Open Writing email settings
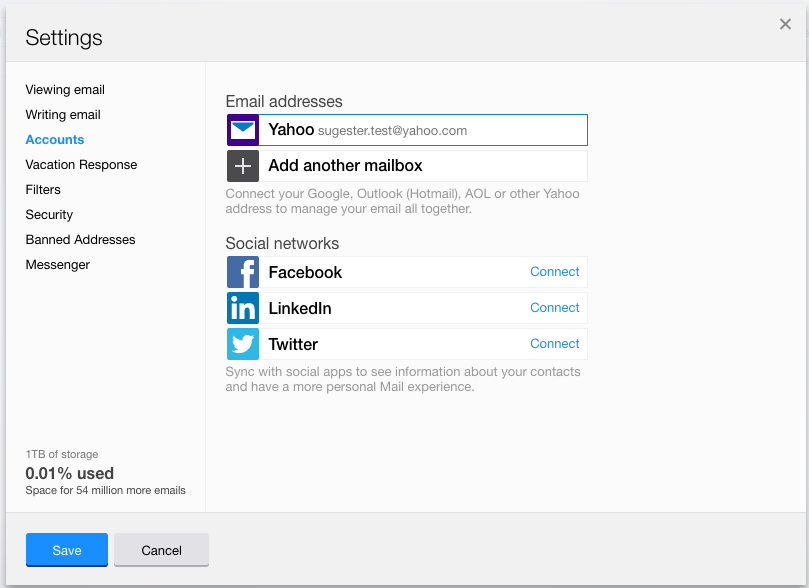This screenshot has height=588, width=809. click(63, 115)
